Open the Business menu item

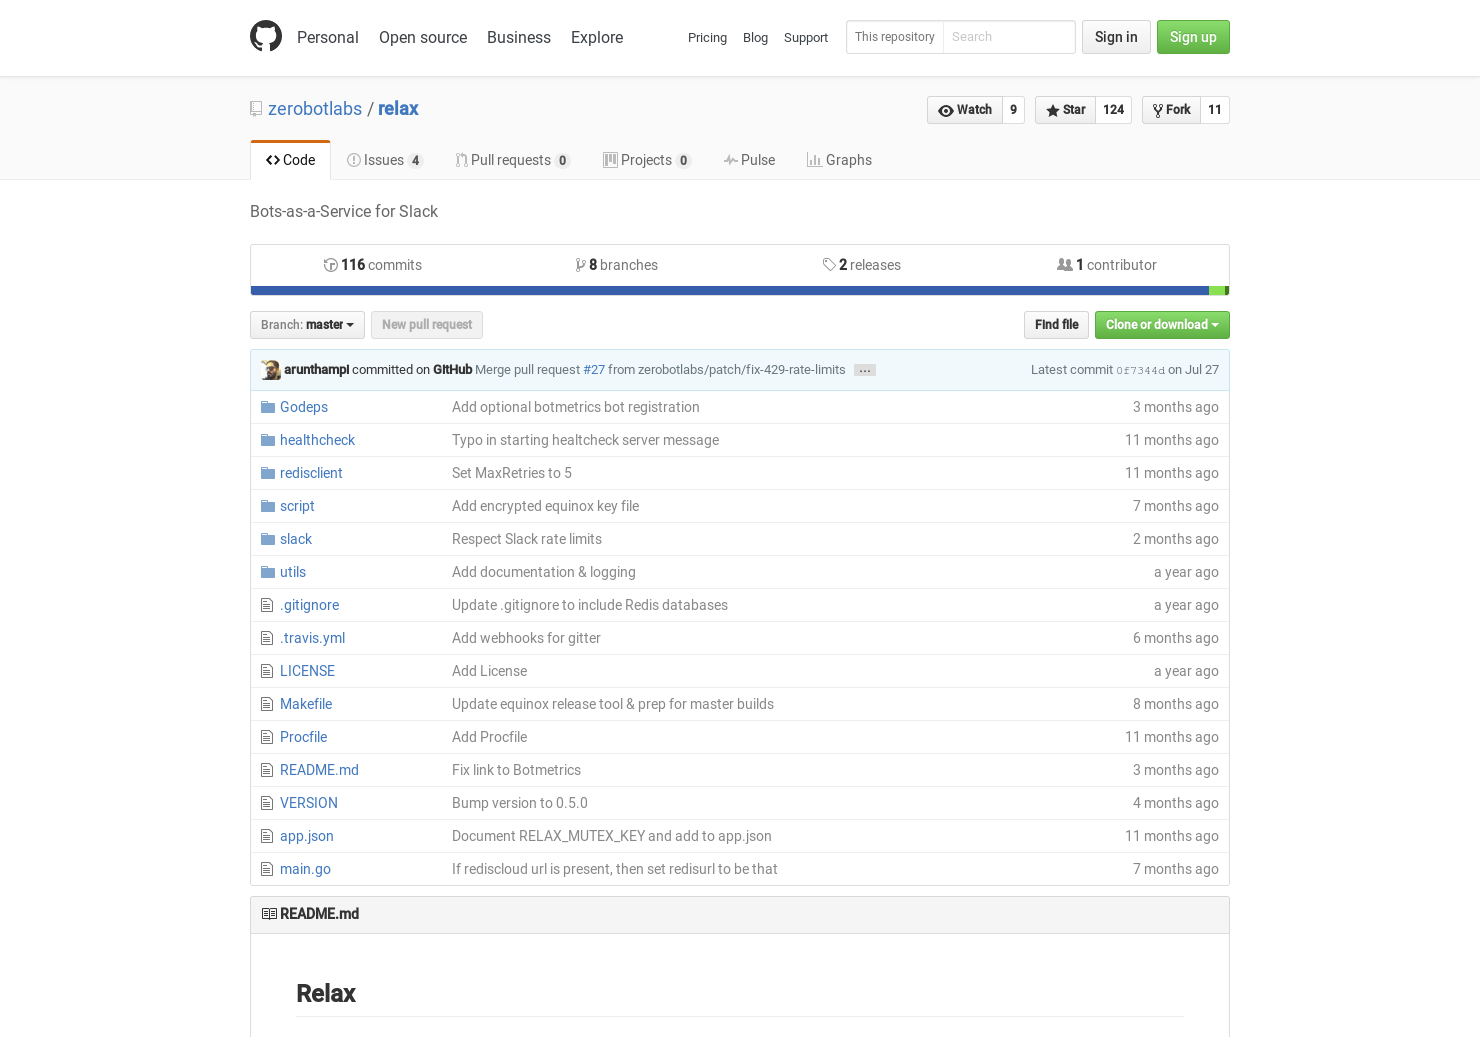tap(519, 37)
